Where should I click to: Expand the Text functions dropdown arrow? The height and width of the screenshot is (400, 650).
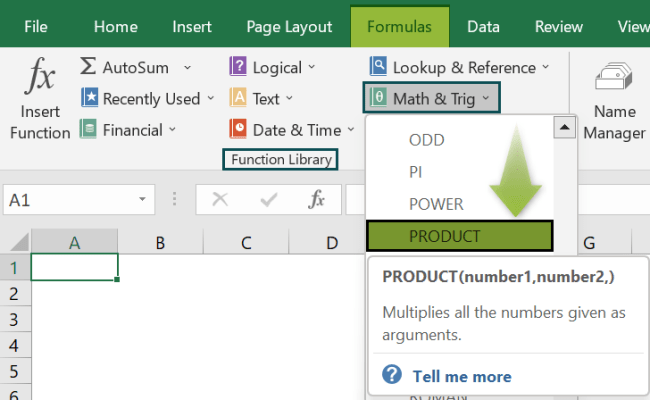289,98
